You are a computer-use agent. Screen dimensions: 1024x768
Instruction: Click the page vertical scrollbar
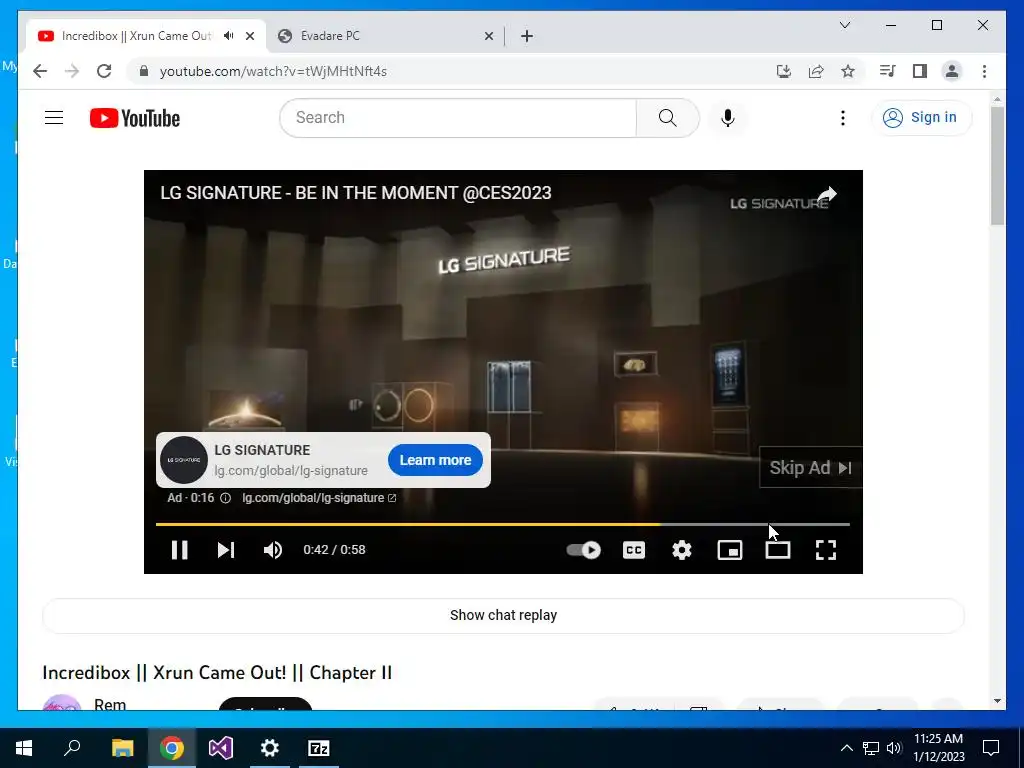click(x=997, y=165)
